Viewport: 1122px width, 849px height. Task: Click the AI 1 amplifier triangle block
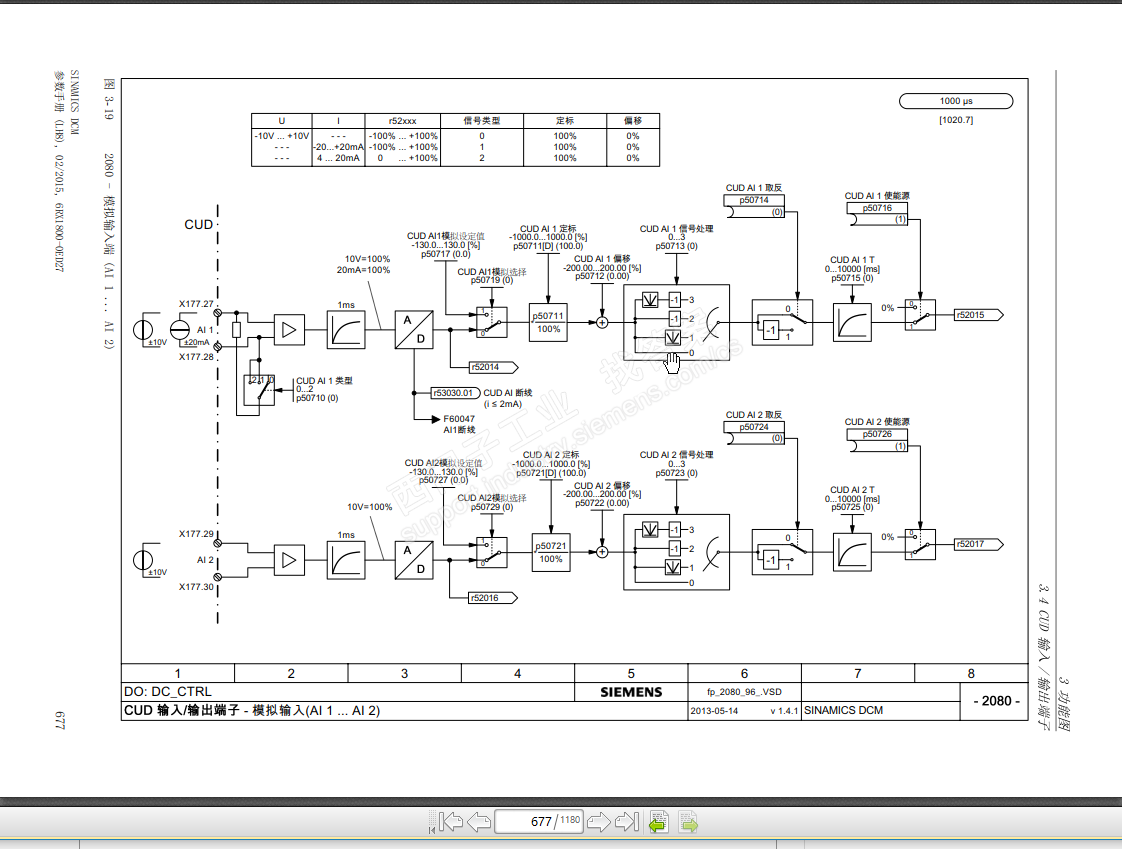[x=289, y=330]
